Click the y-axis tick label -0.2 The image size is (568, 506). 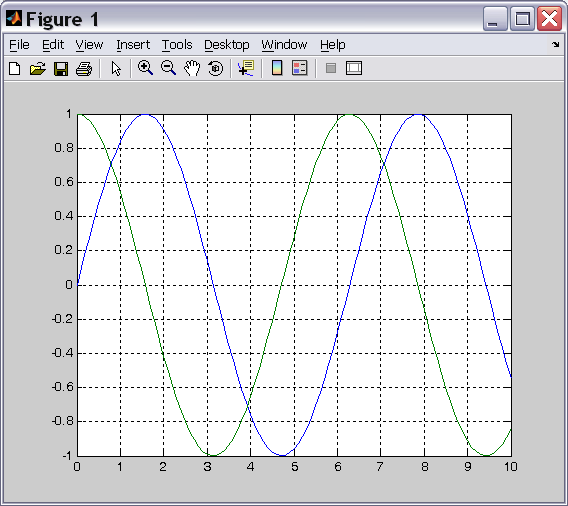[63, 319]
